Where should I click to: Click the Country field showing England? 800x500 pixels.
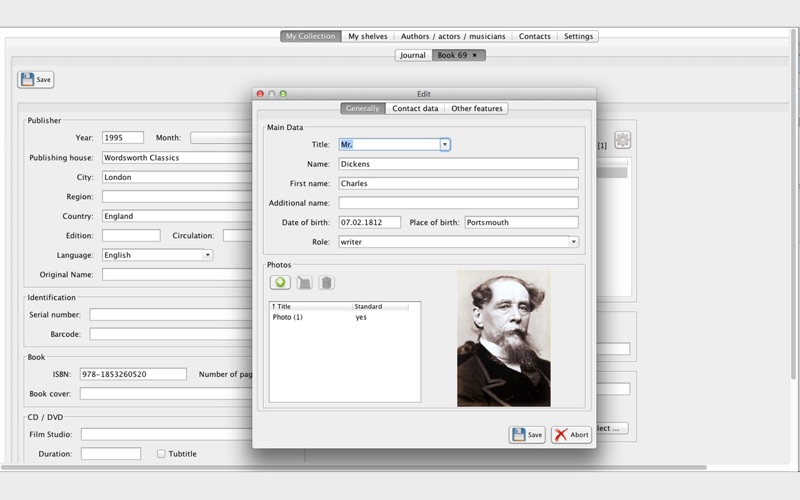(x=177, y=216)
